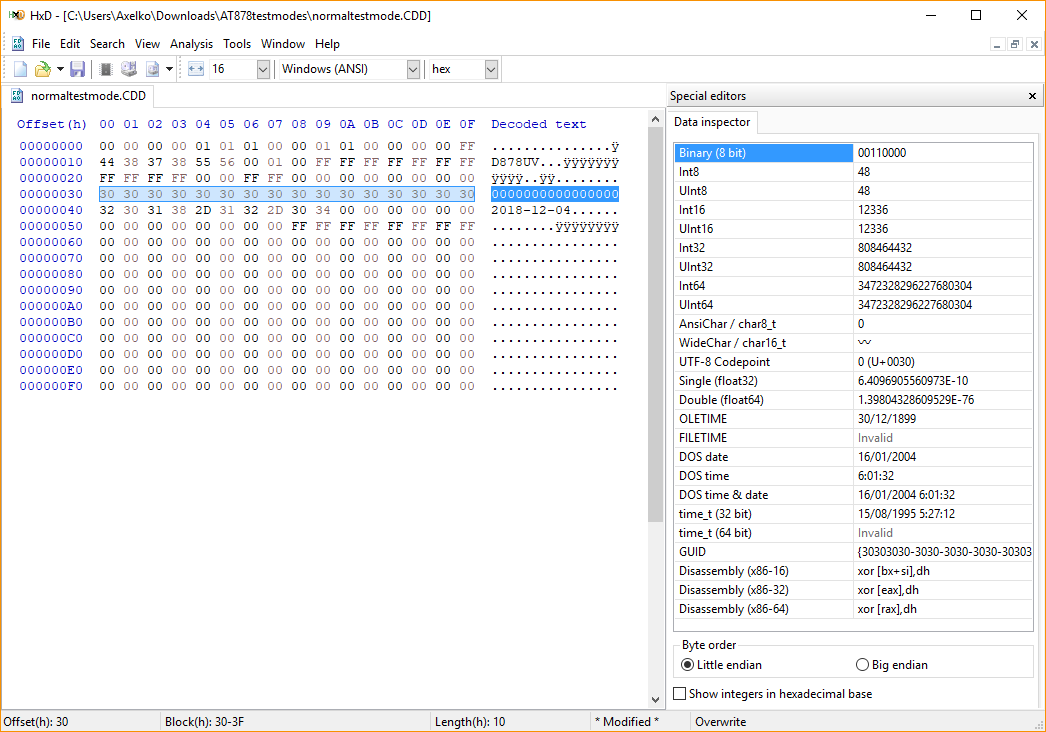The image size is (1046, 732).
Task: Close the Special editors panel
Action: 1032,96
